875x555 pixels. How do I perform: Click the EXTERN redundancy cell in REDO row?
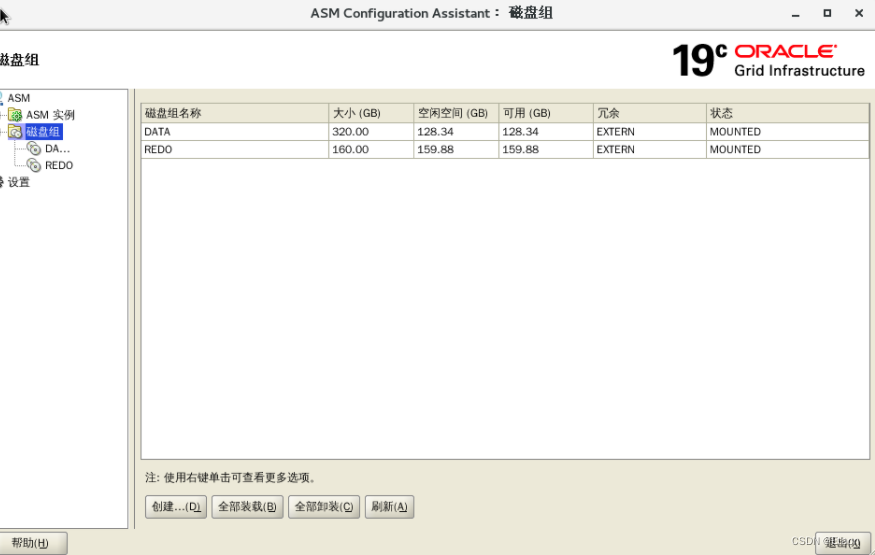pos(650,149)
